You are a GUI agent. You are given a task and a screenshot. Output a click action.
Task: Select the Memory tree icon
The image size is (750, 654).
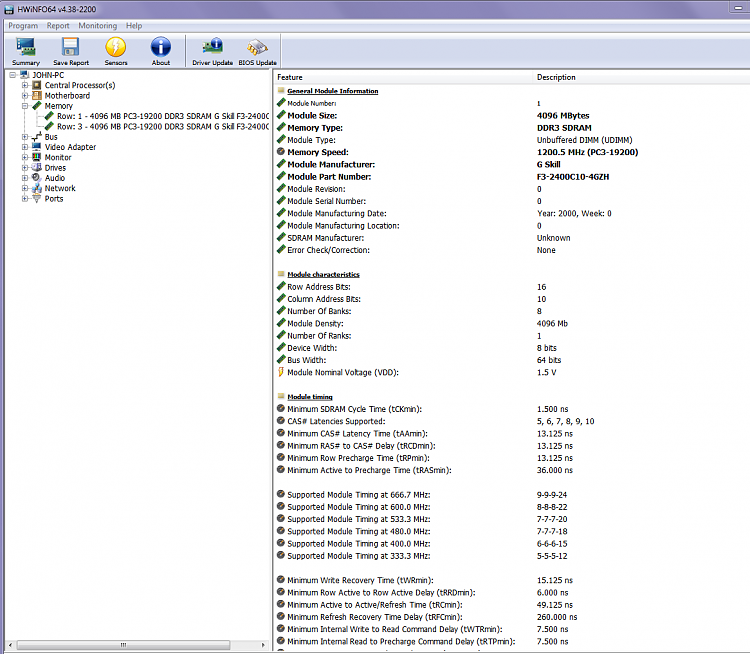(37, 106)
